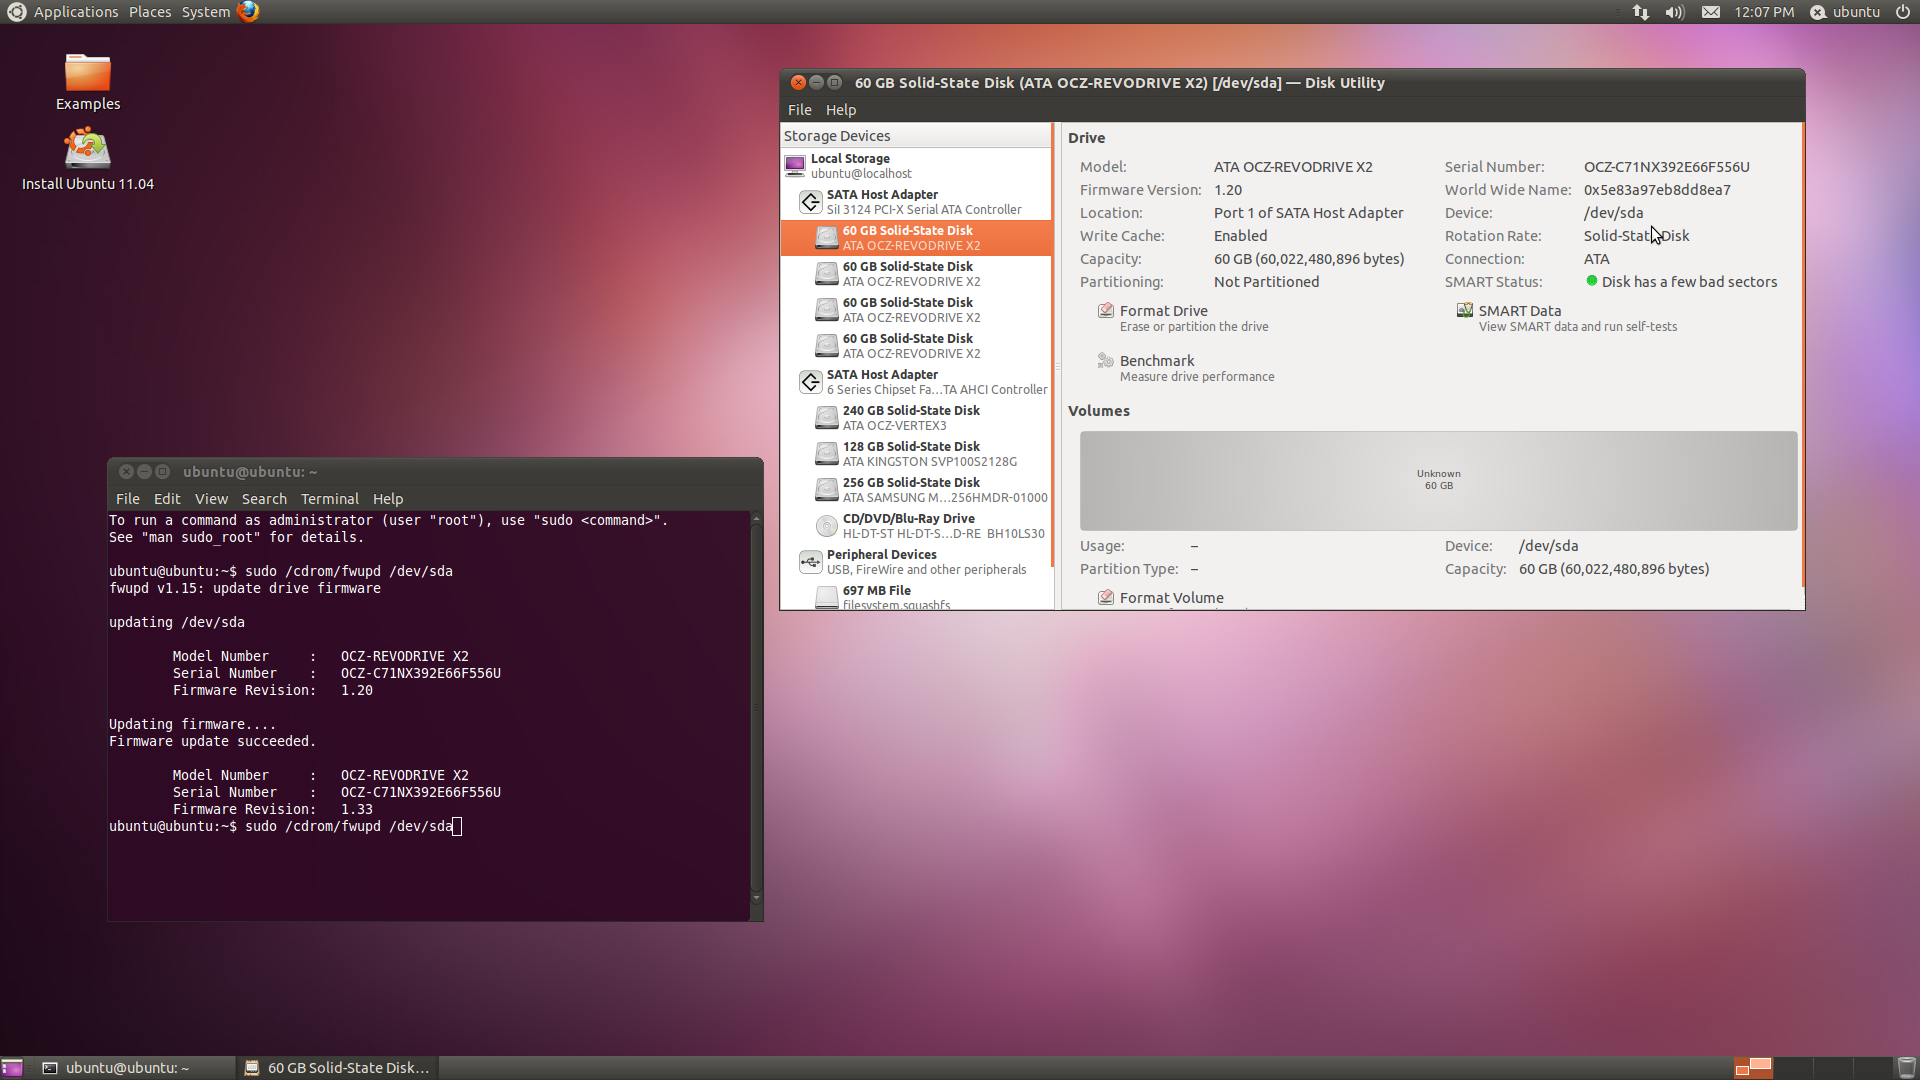Open the terminal Help menu
Screen dimensions: 1920x1080
388,499
